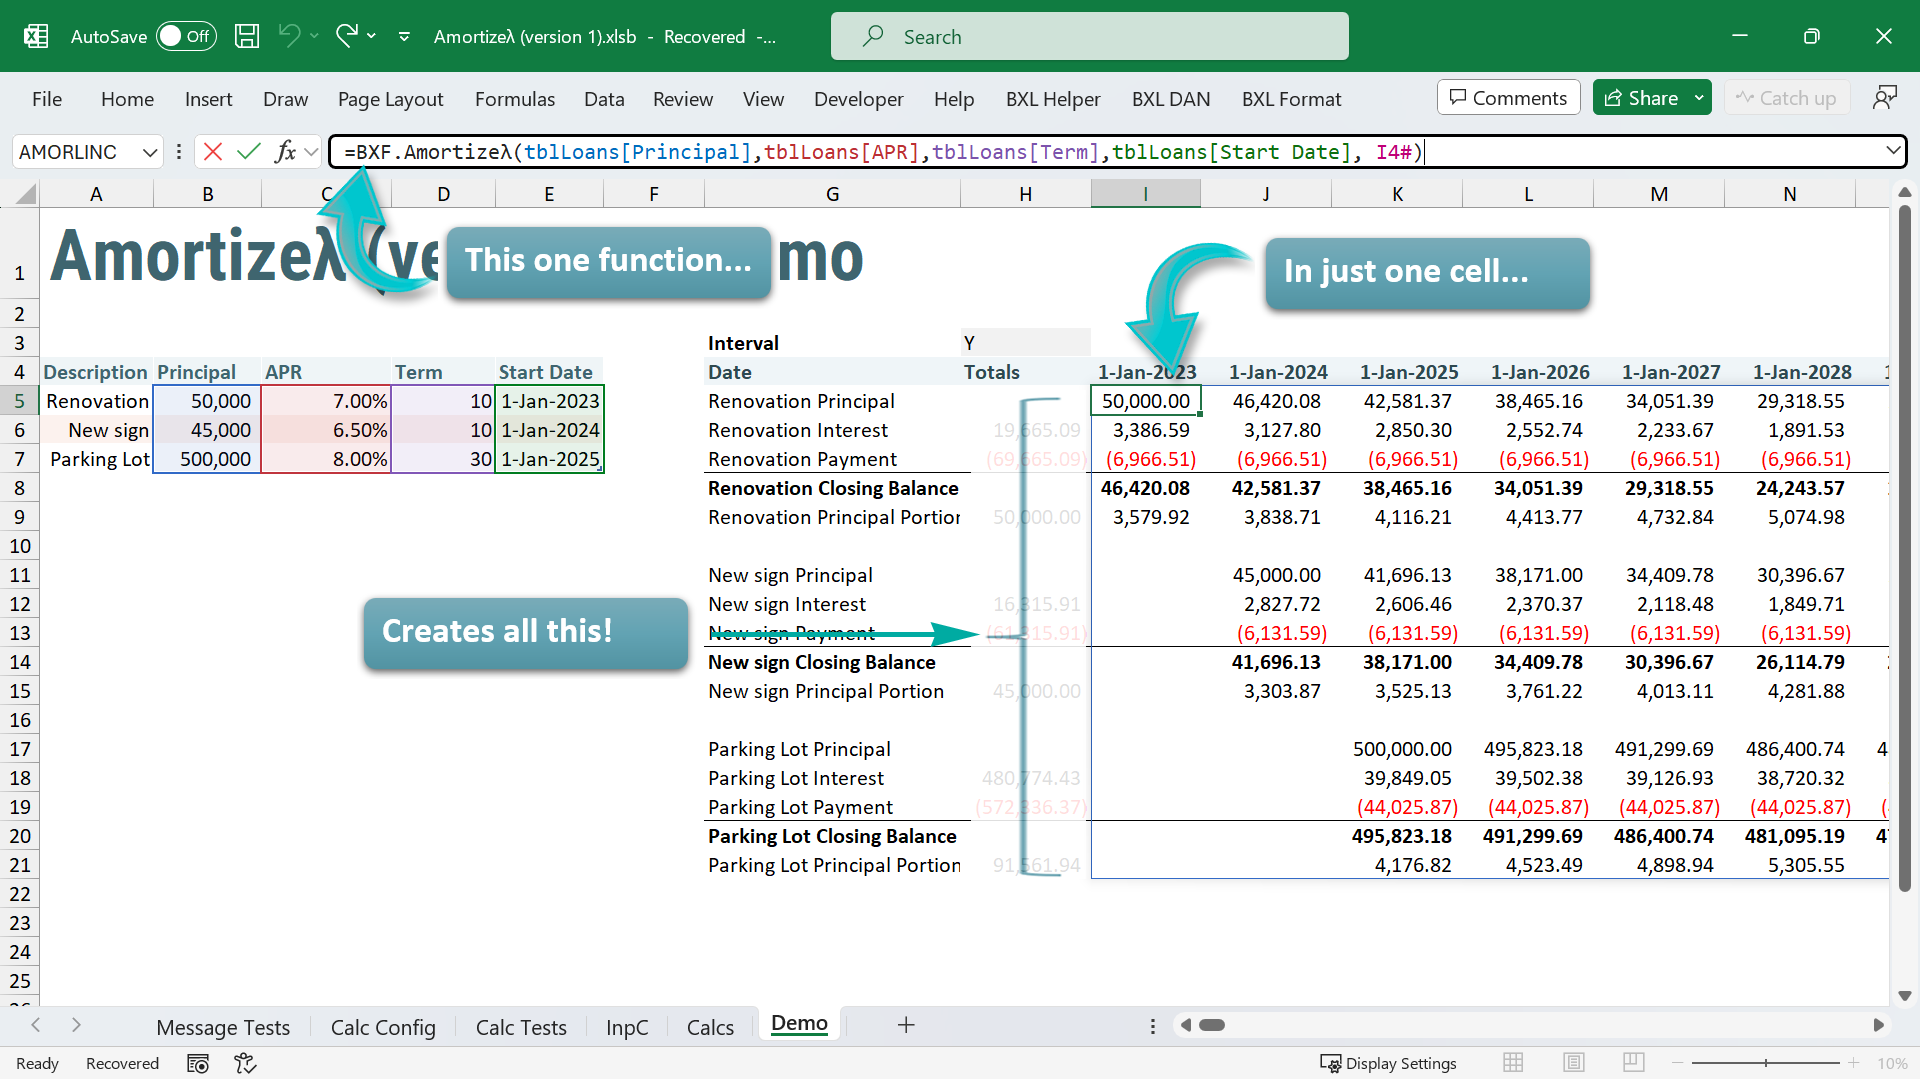This screenshot has width=1920, height=1080.
Task: Open the Share button dropdown arrow
Action: coord(1699,98)
